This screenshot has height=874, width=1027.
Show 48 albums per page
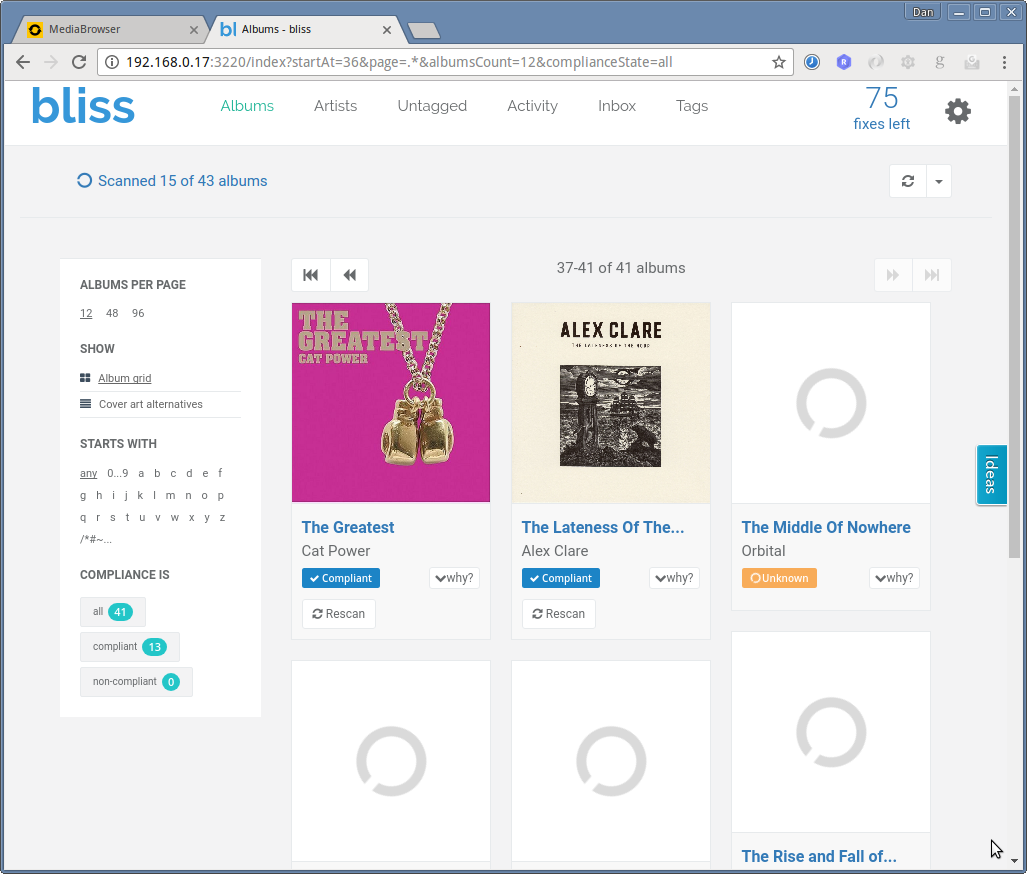pos(112,313)
